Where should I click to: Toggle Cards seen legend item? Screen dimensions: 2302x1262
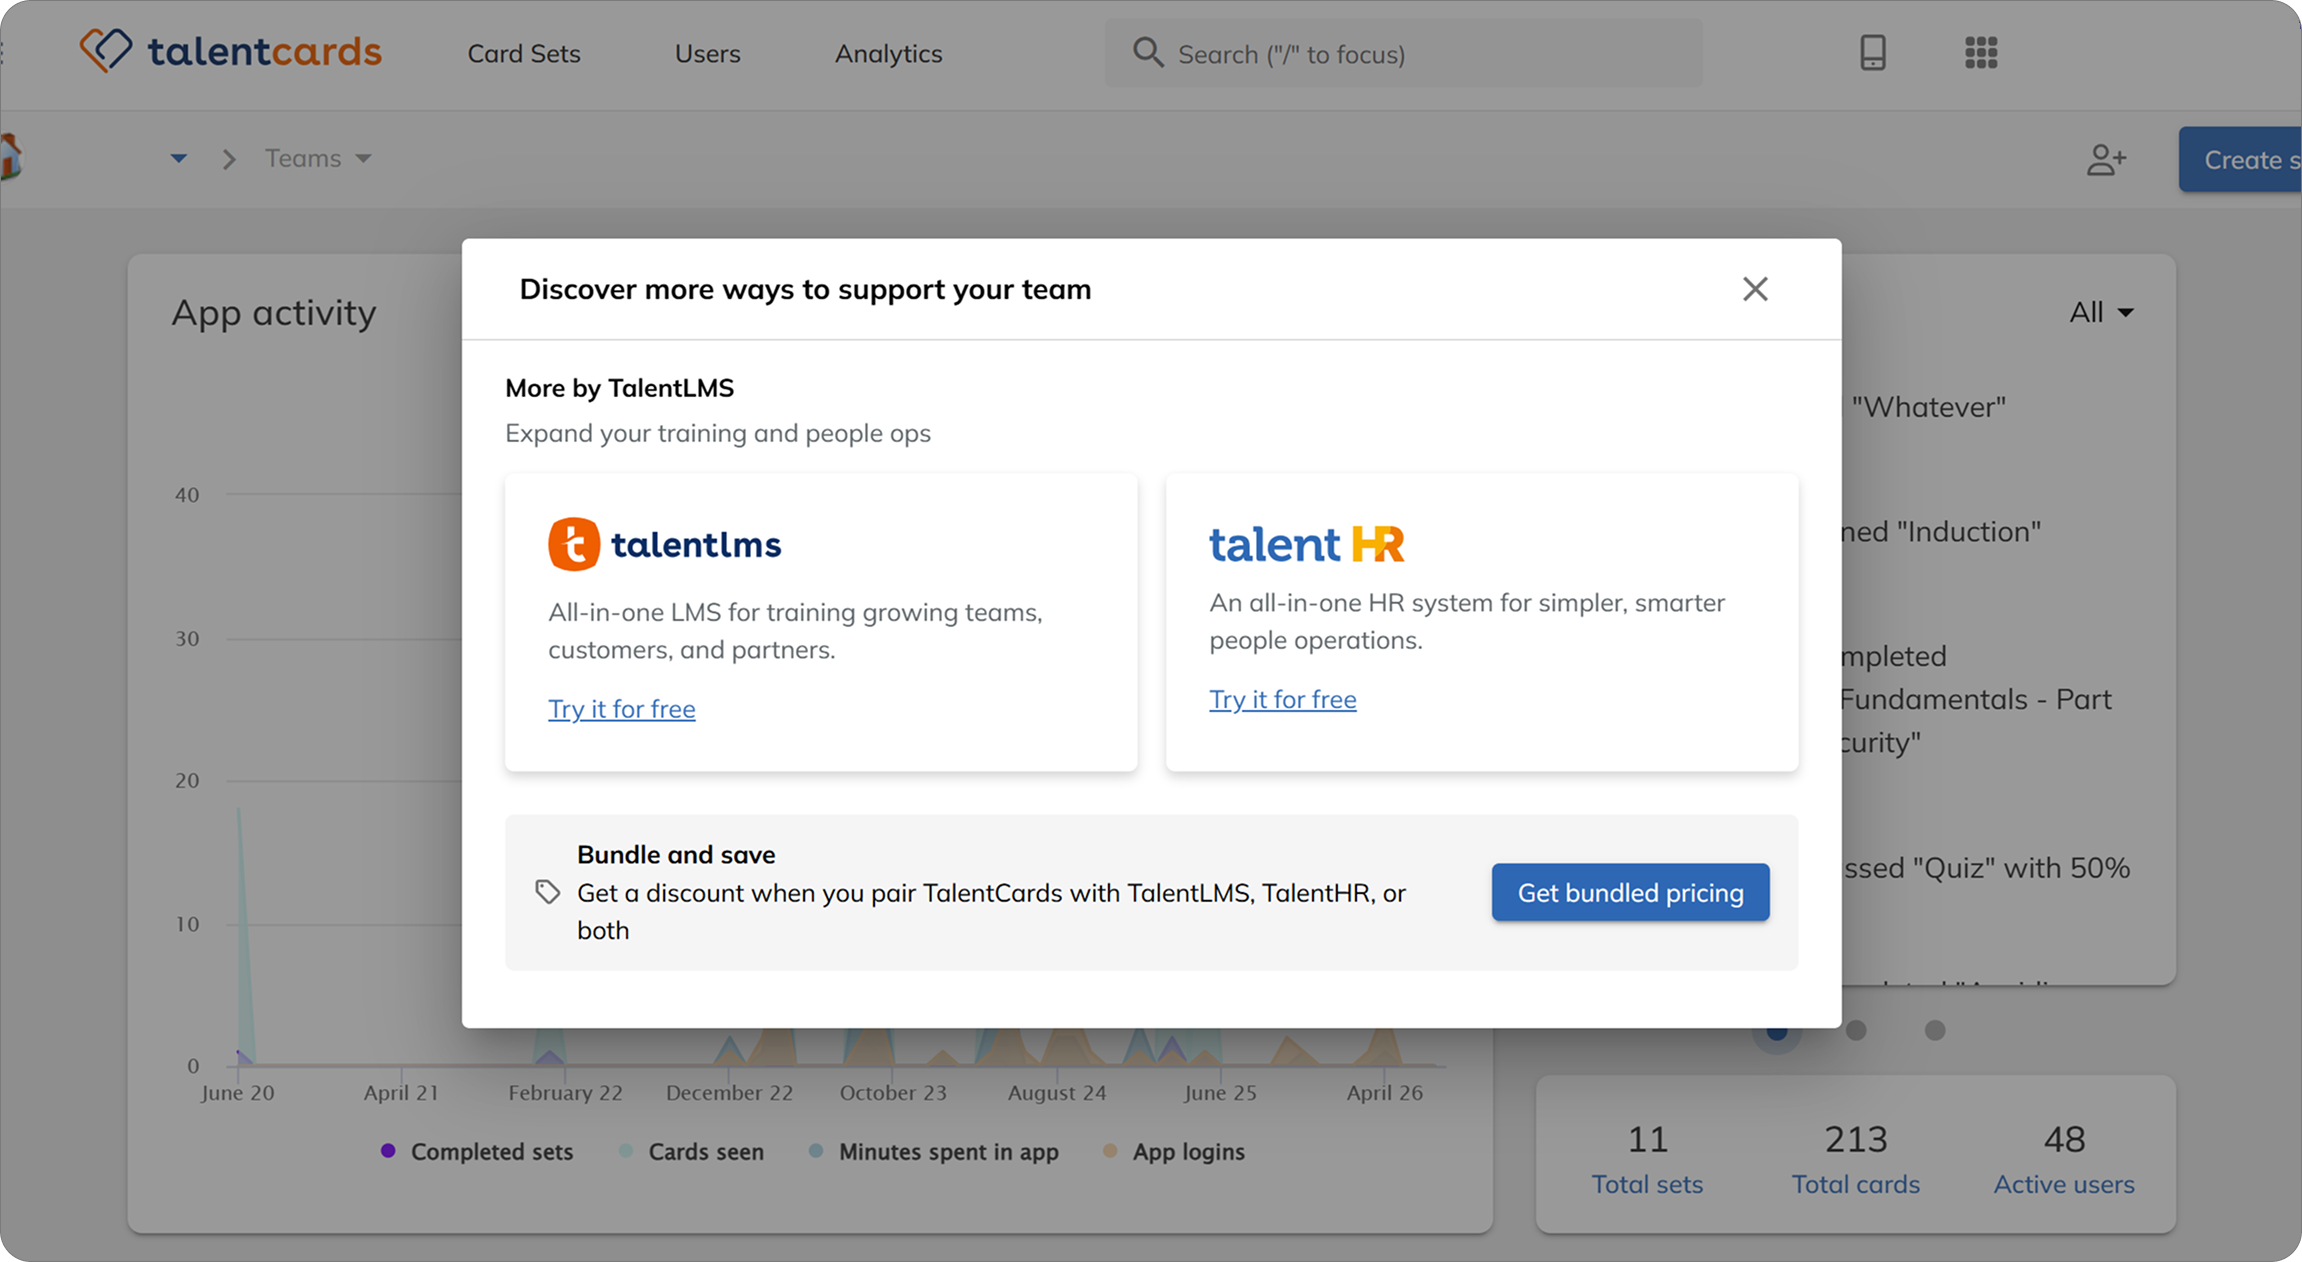pyautogui.click(x=691, y=1152)
